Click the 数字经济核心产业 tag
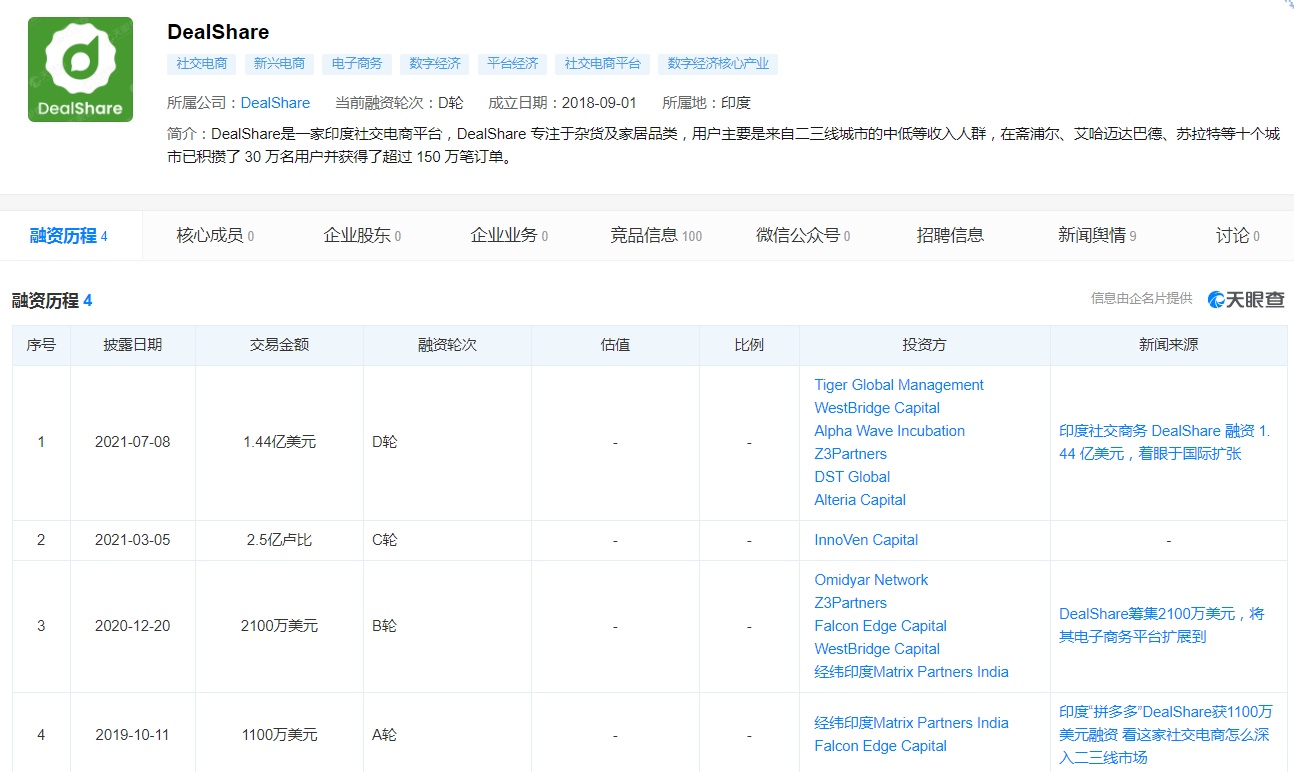The width and height of the screenshot is (1294, 772). point(718,64)
